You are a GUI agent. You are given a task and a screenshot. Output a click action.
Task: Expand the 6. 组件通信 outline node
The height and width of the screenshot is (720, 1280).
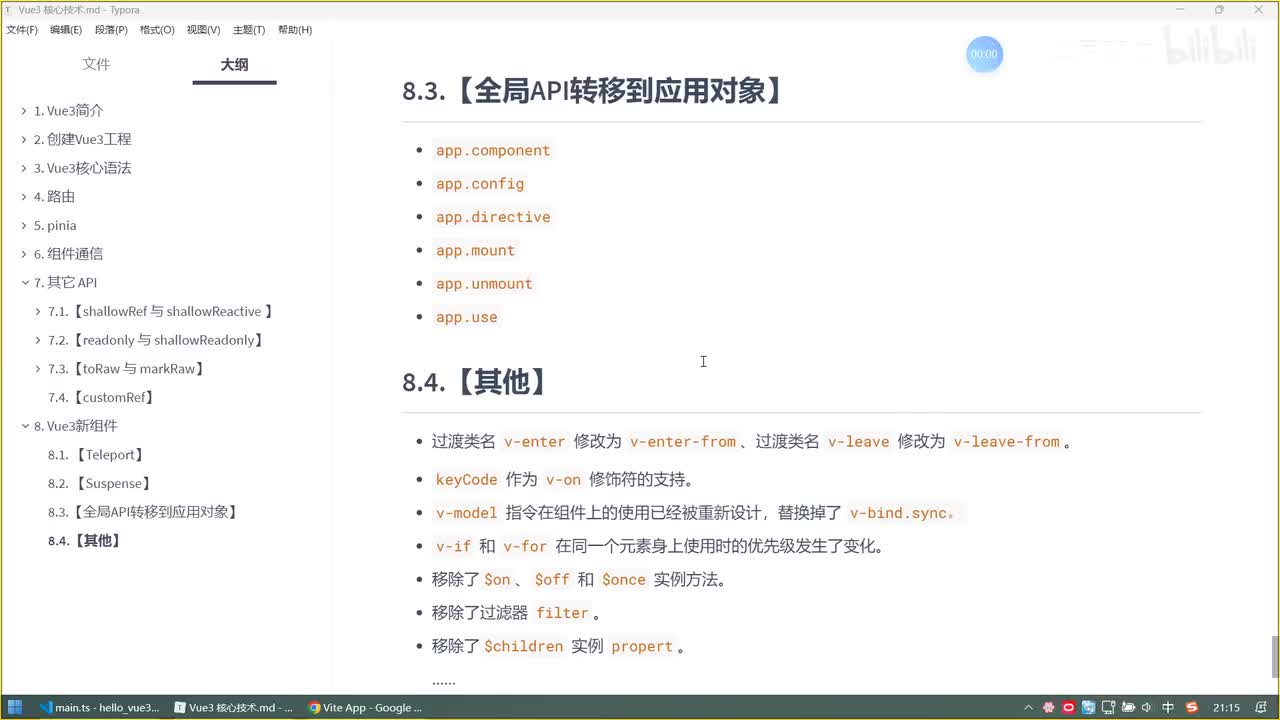(x=24, y=254)
